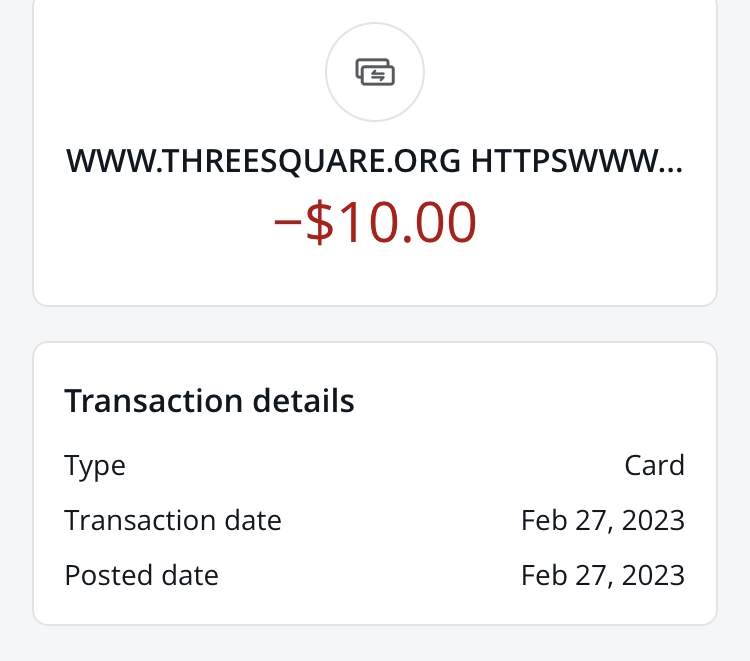Click the cents portion of the amount
The image size is (750, 661).
(444, 223)
